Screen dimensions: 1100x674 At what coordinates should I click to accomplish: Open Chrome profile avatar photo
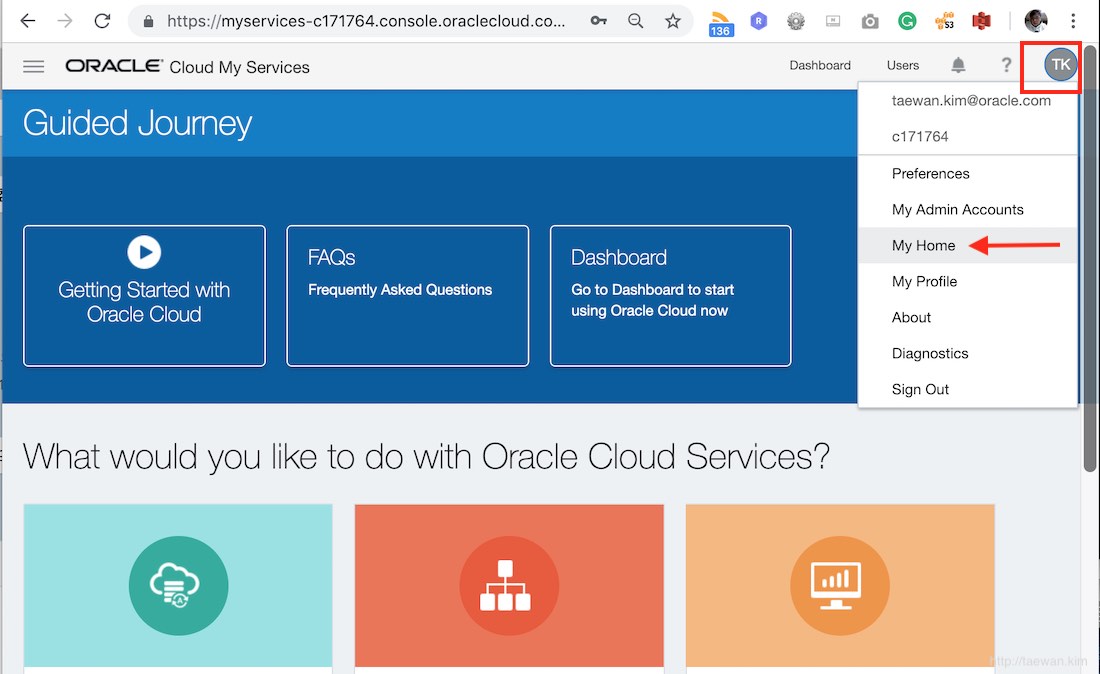coord(1035,21)
